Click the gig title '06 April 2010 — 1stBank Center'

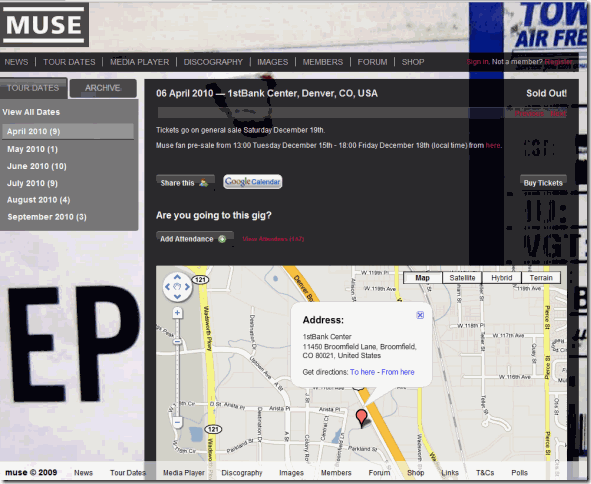tap(267, 93)
